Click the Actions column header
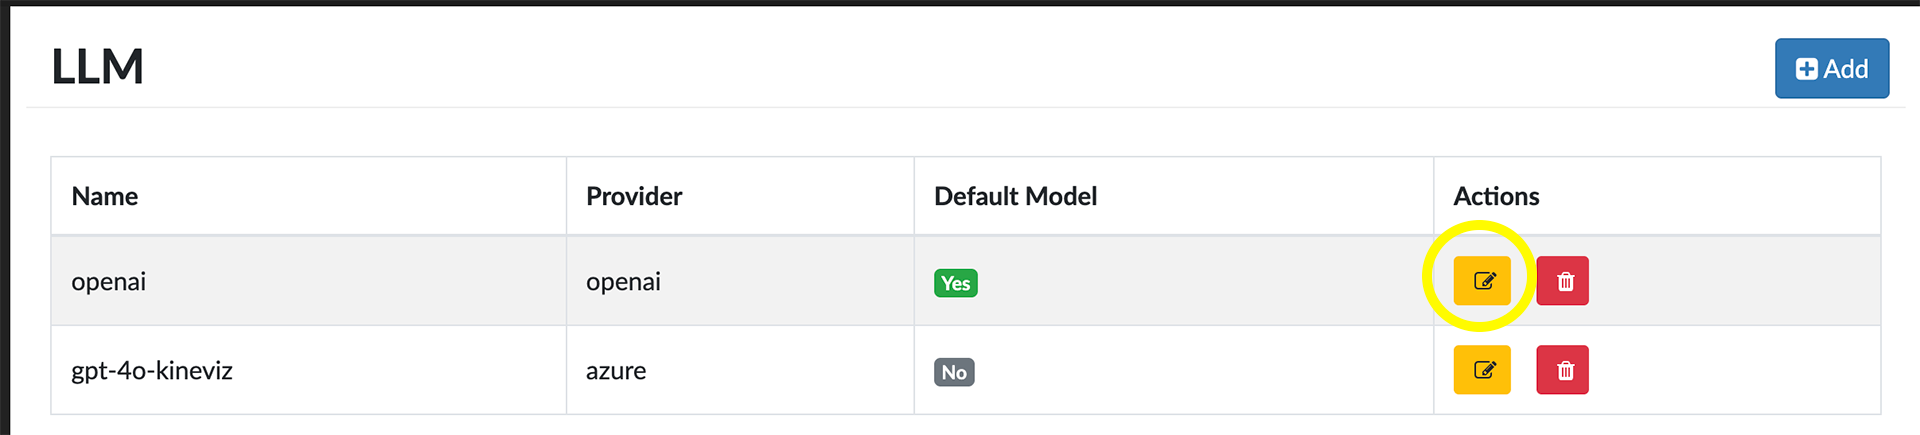This screenshot has width=1920, height=435. pos(1496,196)
